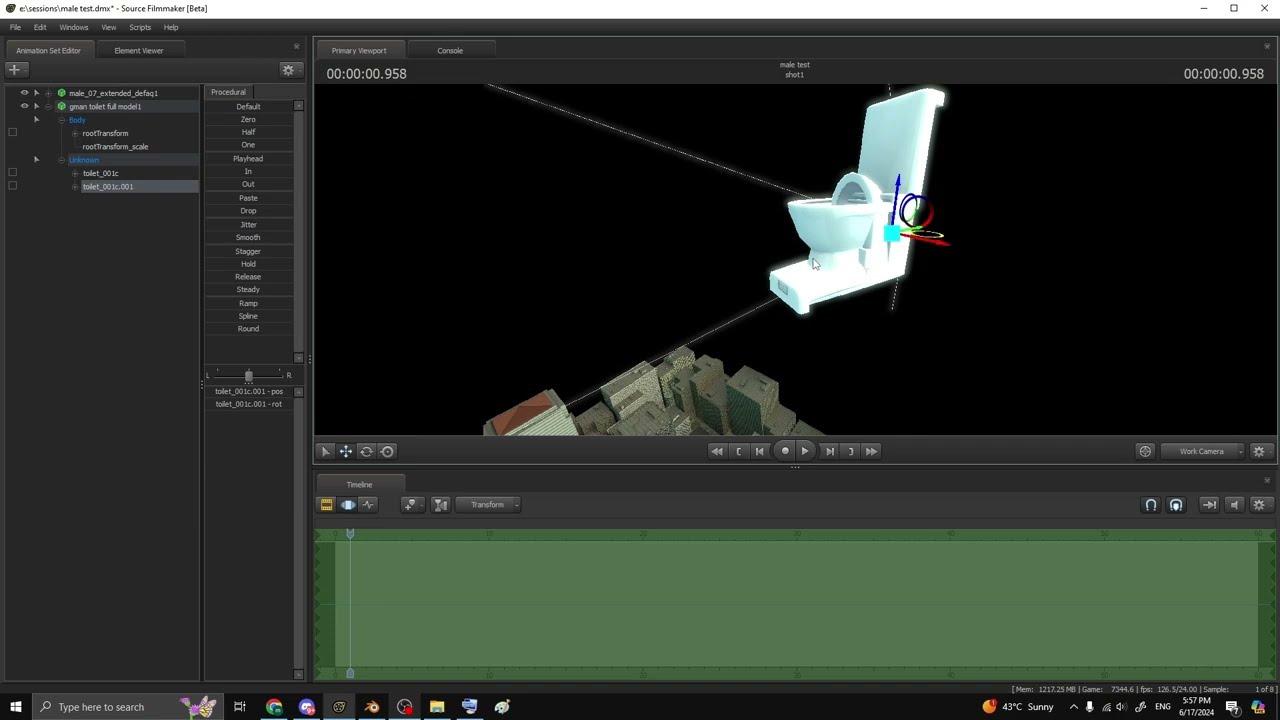Screen dimensions: 1280x720
Task: Choose the rotate manipulator tool
Action: pos(366,452)
